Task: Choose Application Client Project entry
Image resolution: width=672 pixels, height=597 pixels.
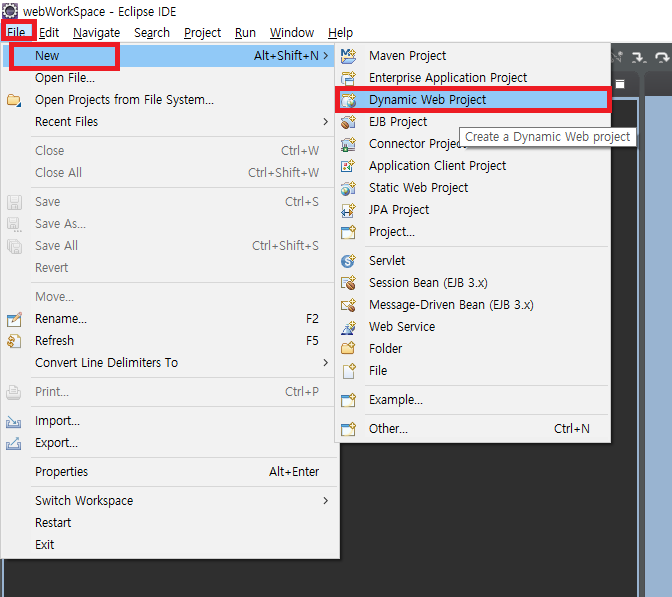Action: [x=473, y=165]
